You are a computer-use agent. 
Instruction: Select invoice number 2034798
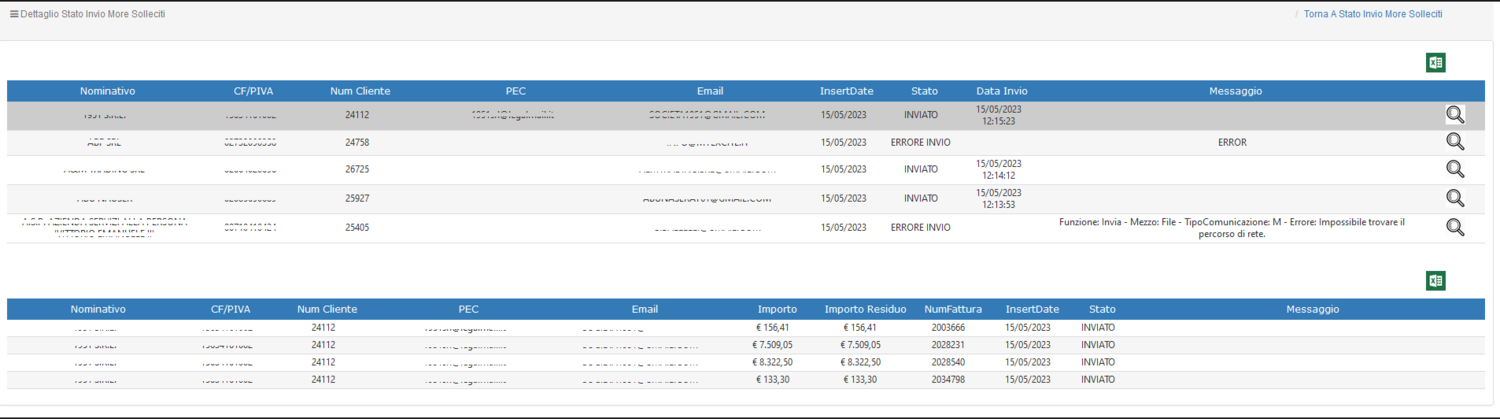coord(947,379)
